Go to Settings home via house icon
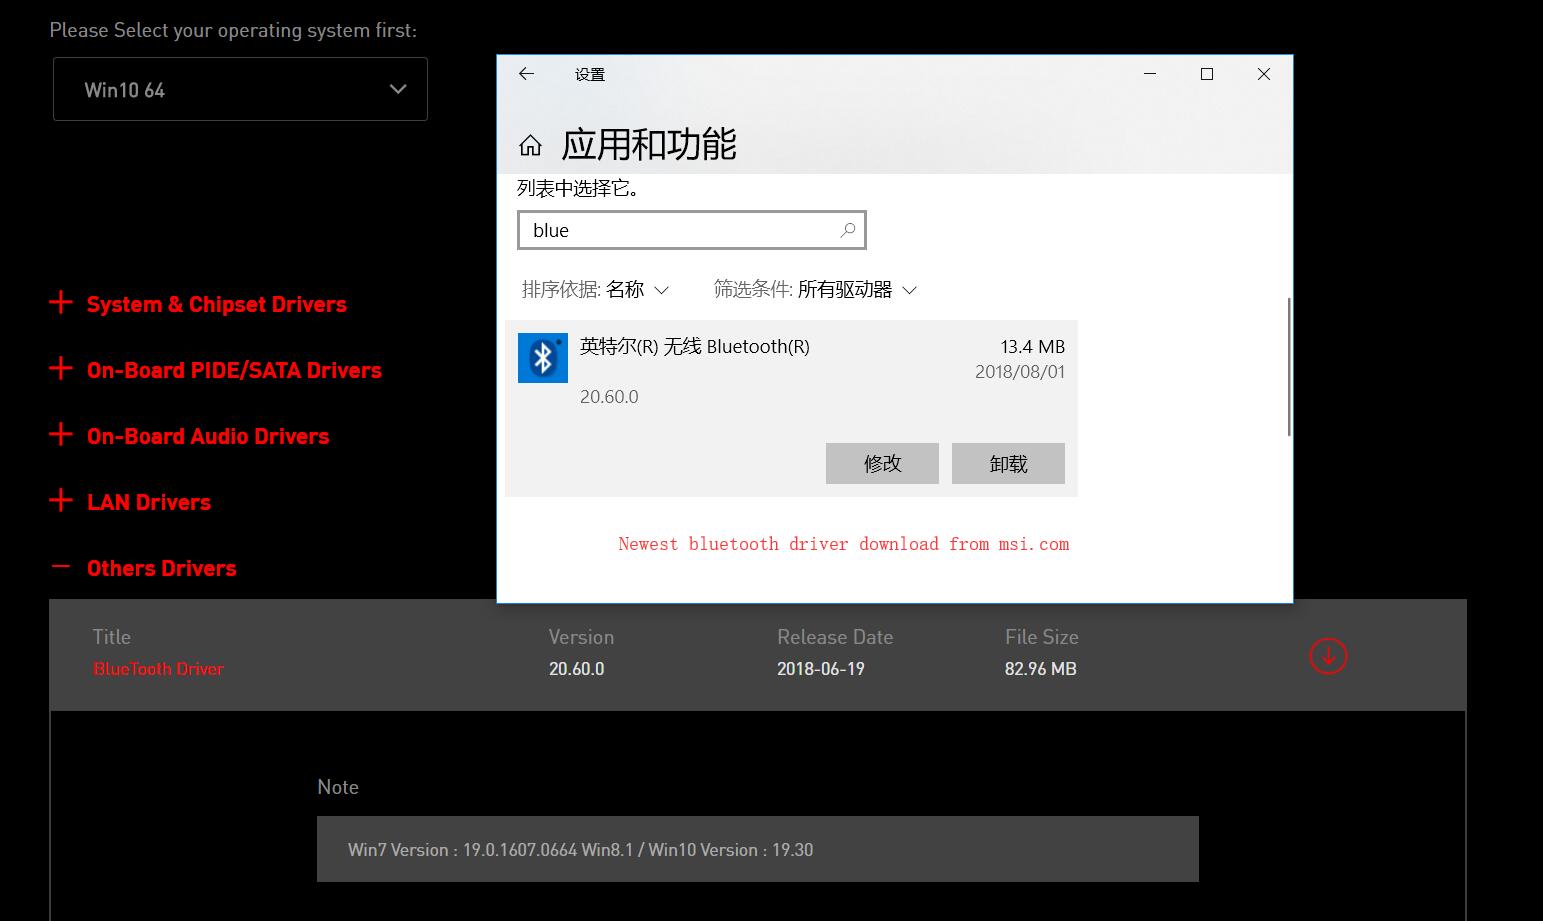The width and height of the screenshot is (1543, 921). click(530, 146)
